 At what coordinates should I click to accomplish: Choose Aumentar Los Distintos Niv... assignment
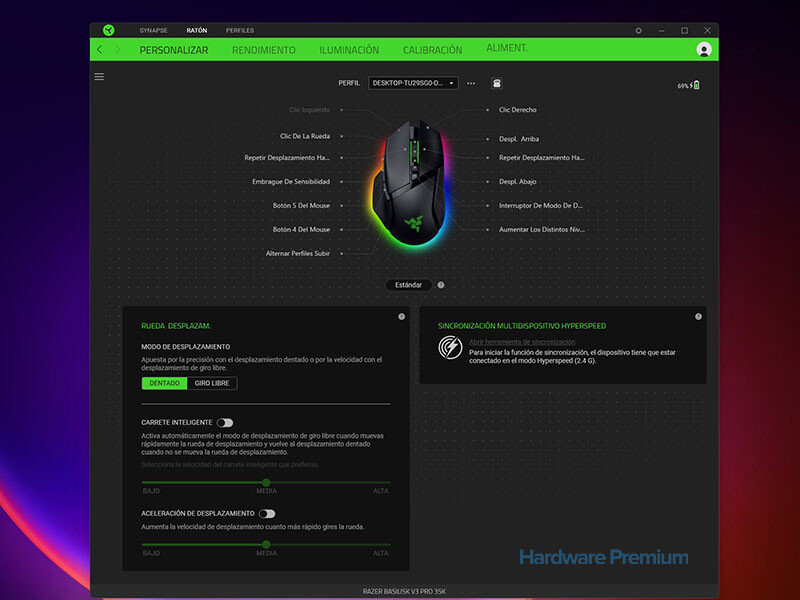point(541,230)
